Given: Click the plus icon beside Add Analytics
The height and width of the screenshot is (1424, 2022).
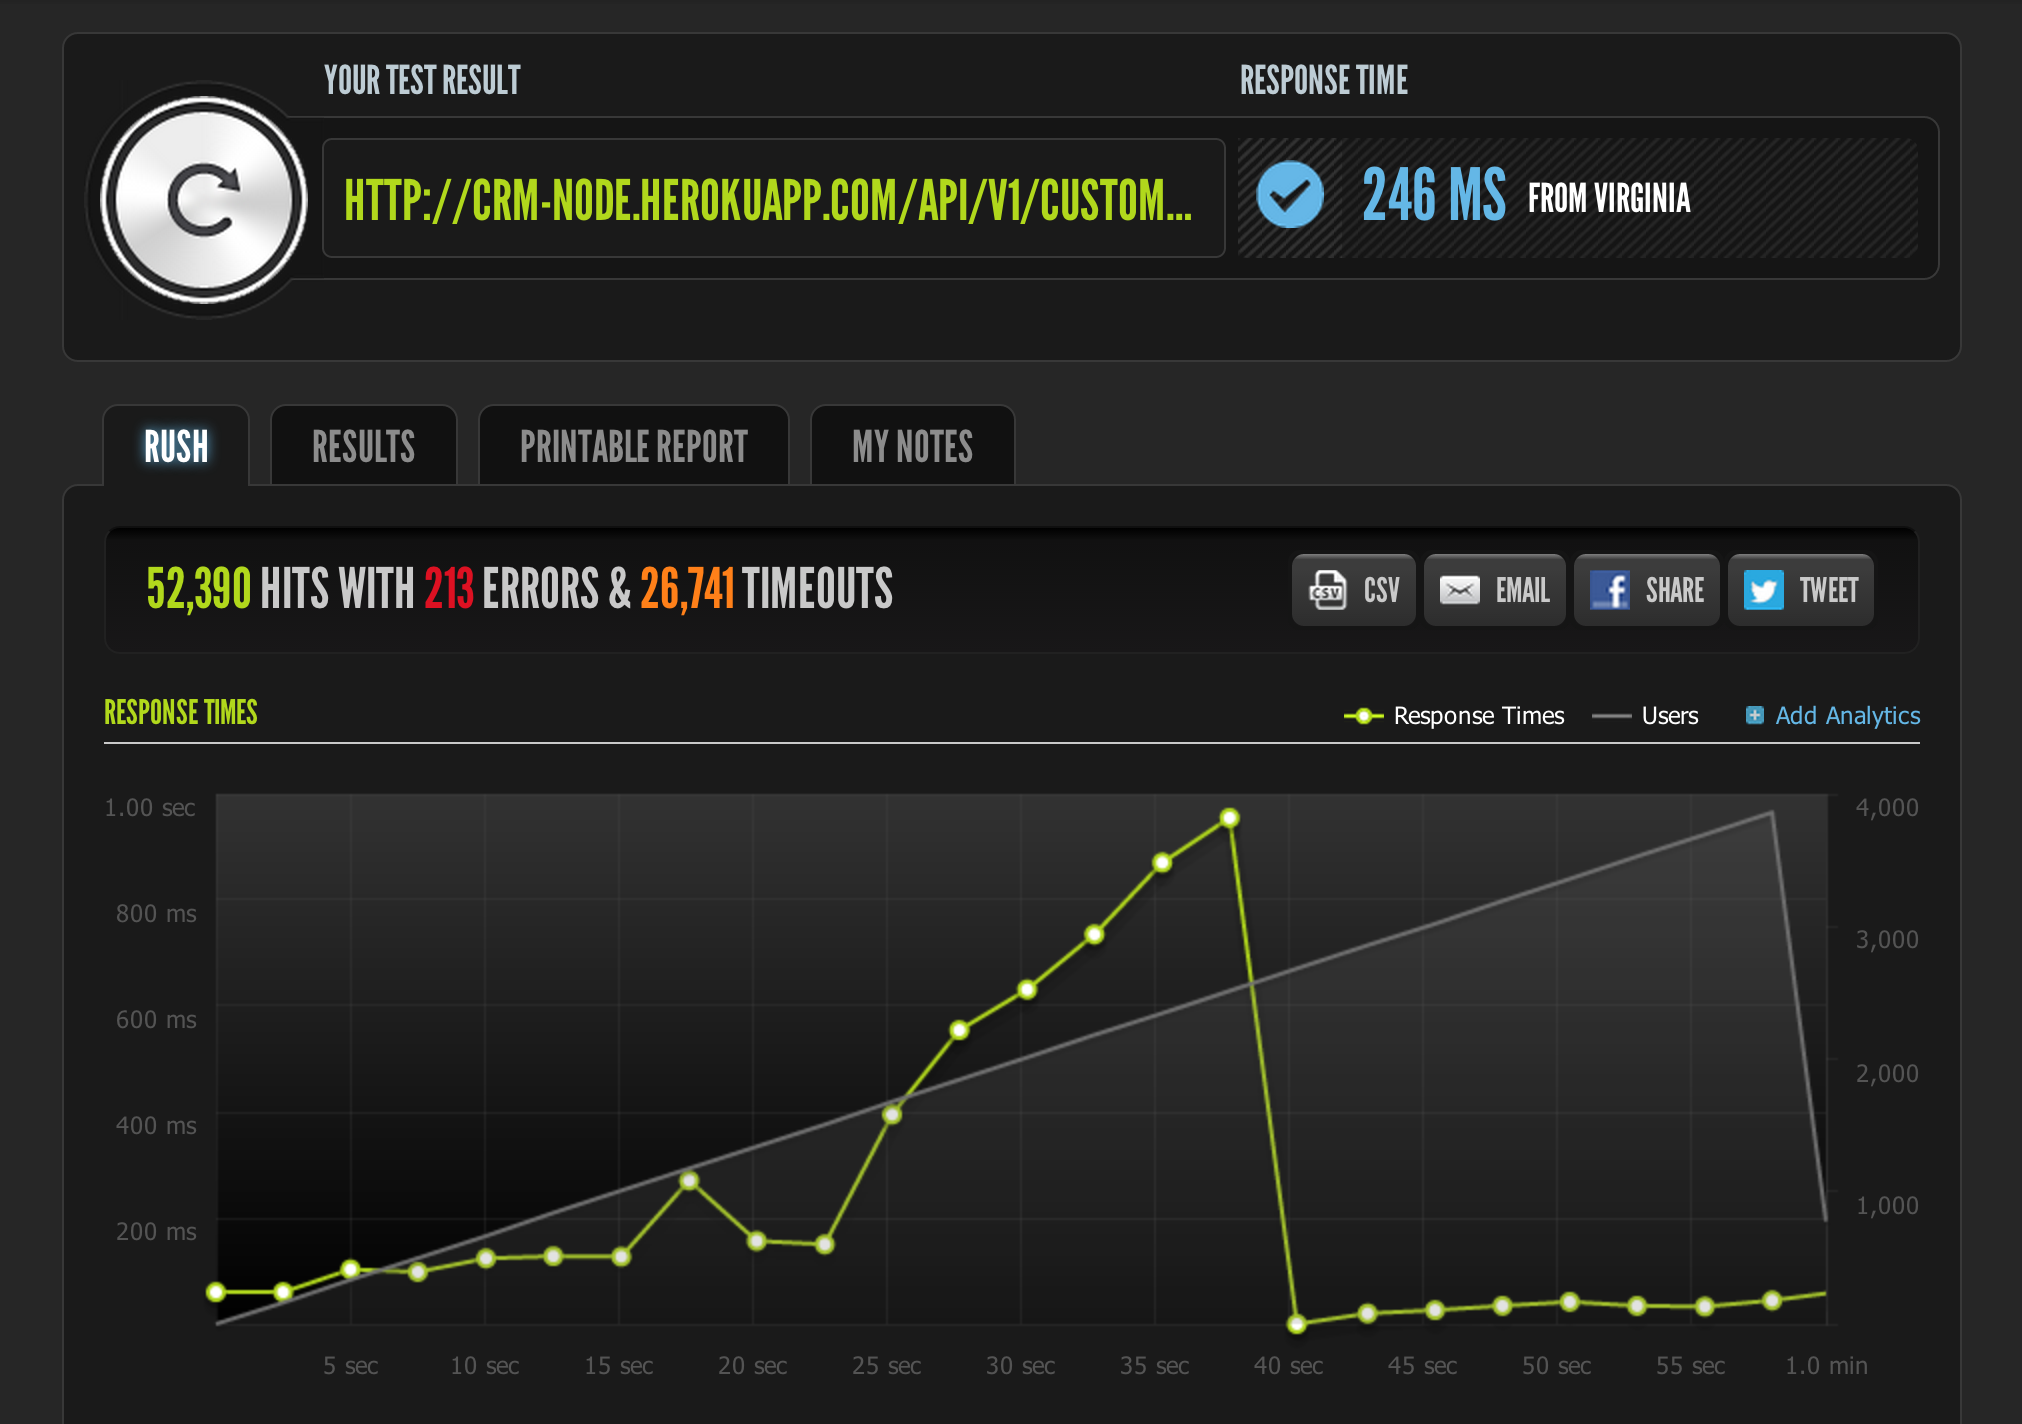Looking at the screenshot, I should tap(1754, 715).
